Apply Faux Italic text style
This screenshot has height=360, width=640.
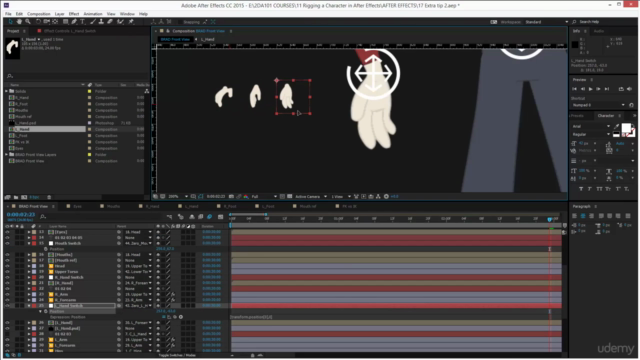590,189
